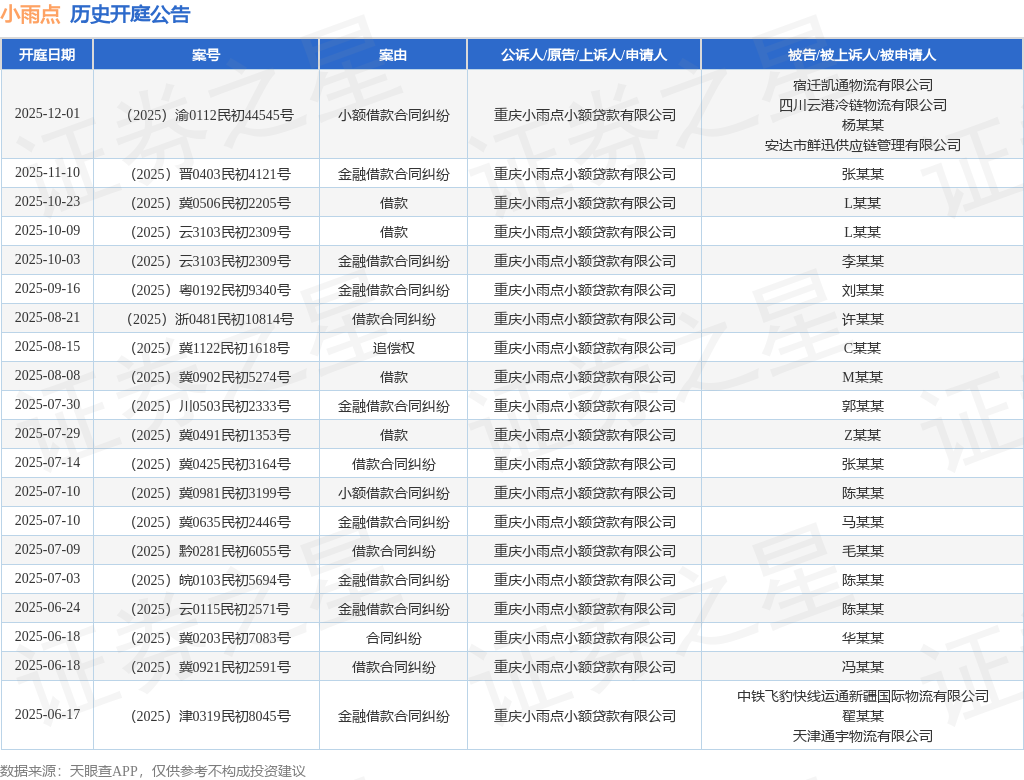This screenshot has height=780, width=1024.
Task: Click defendant 马某某
Action: [863, 522]
